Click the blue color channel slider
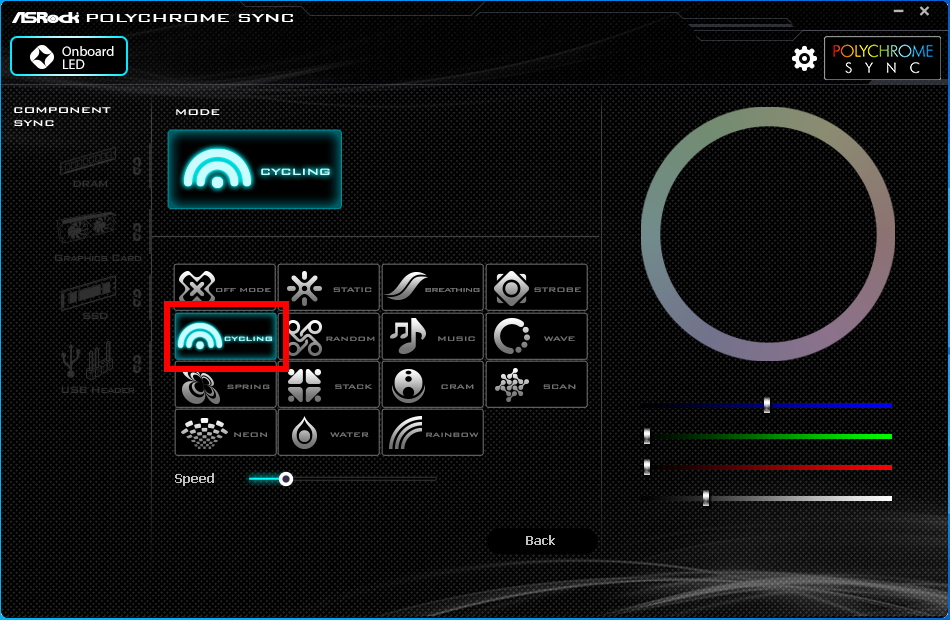950x620 pixels. [x=767, y=405]
